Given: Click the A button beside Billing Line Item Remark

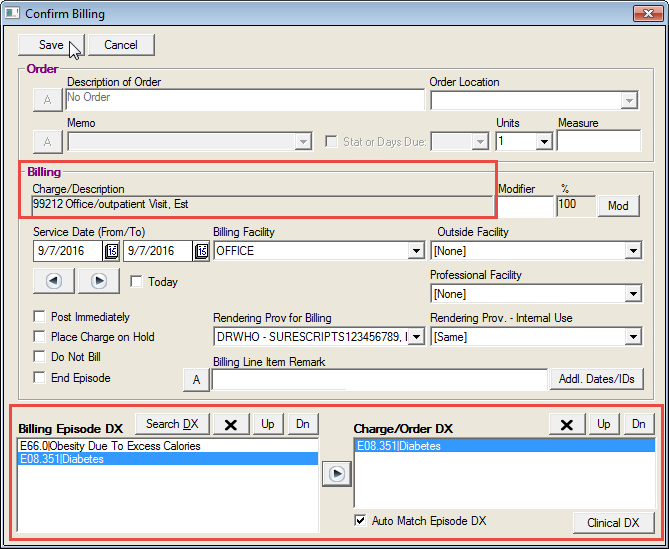Looking at the screenshot, I should coord(196,379).
